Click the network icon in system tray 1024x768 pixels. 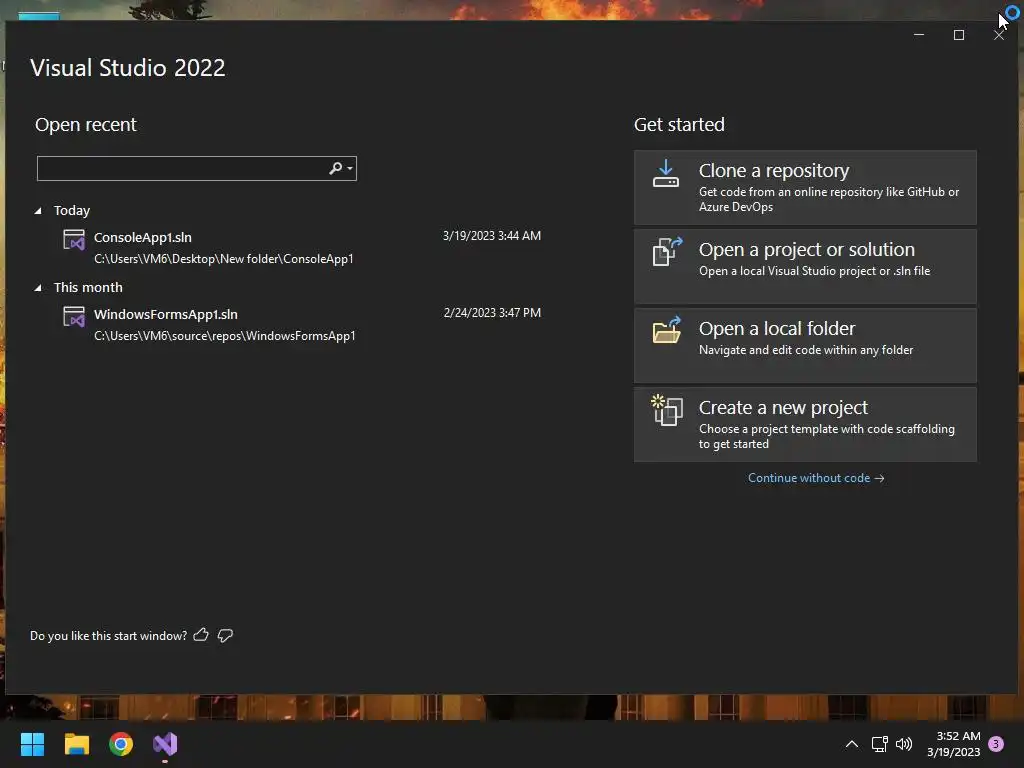(879, 744)
